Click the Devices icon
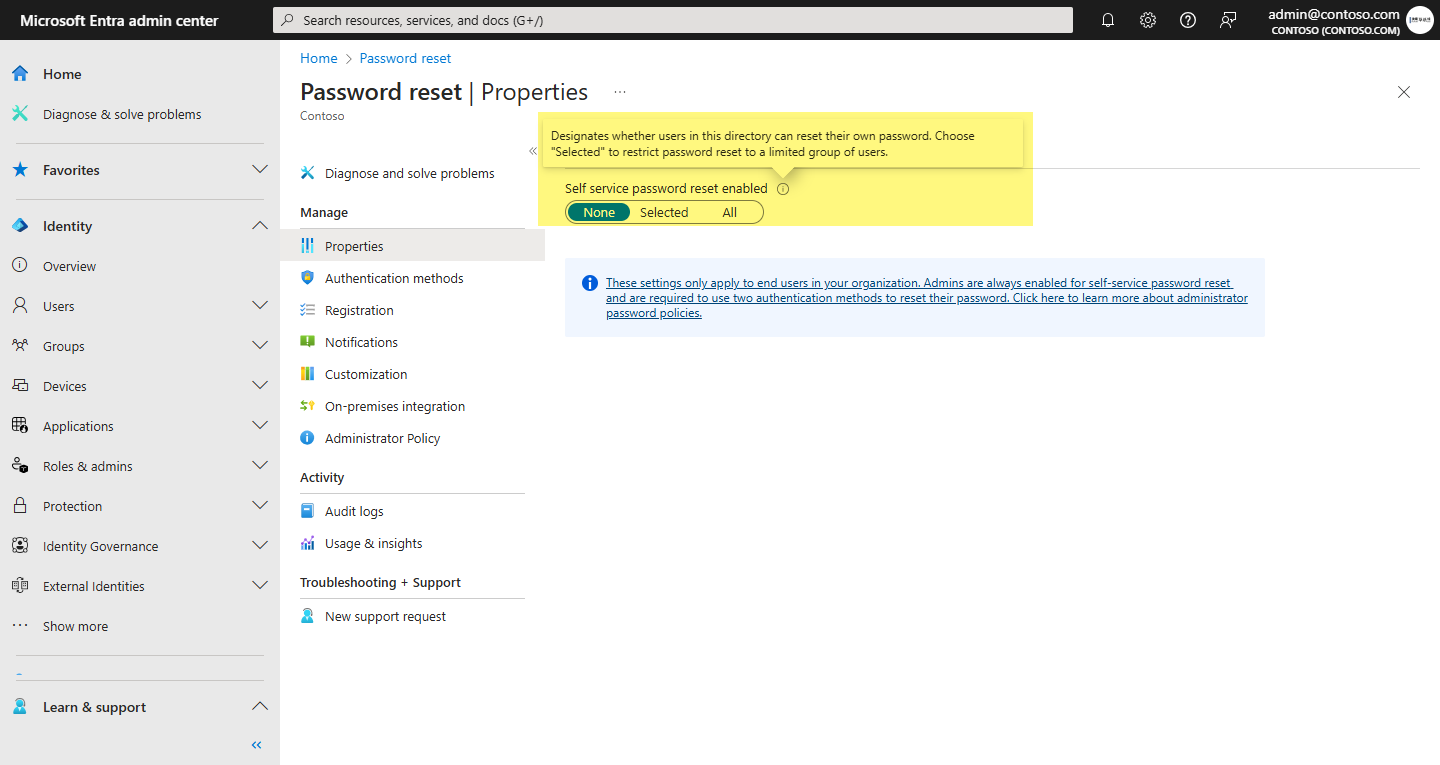1440x765 pixels. pos(20,386)
